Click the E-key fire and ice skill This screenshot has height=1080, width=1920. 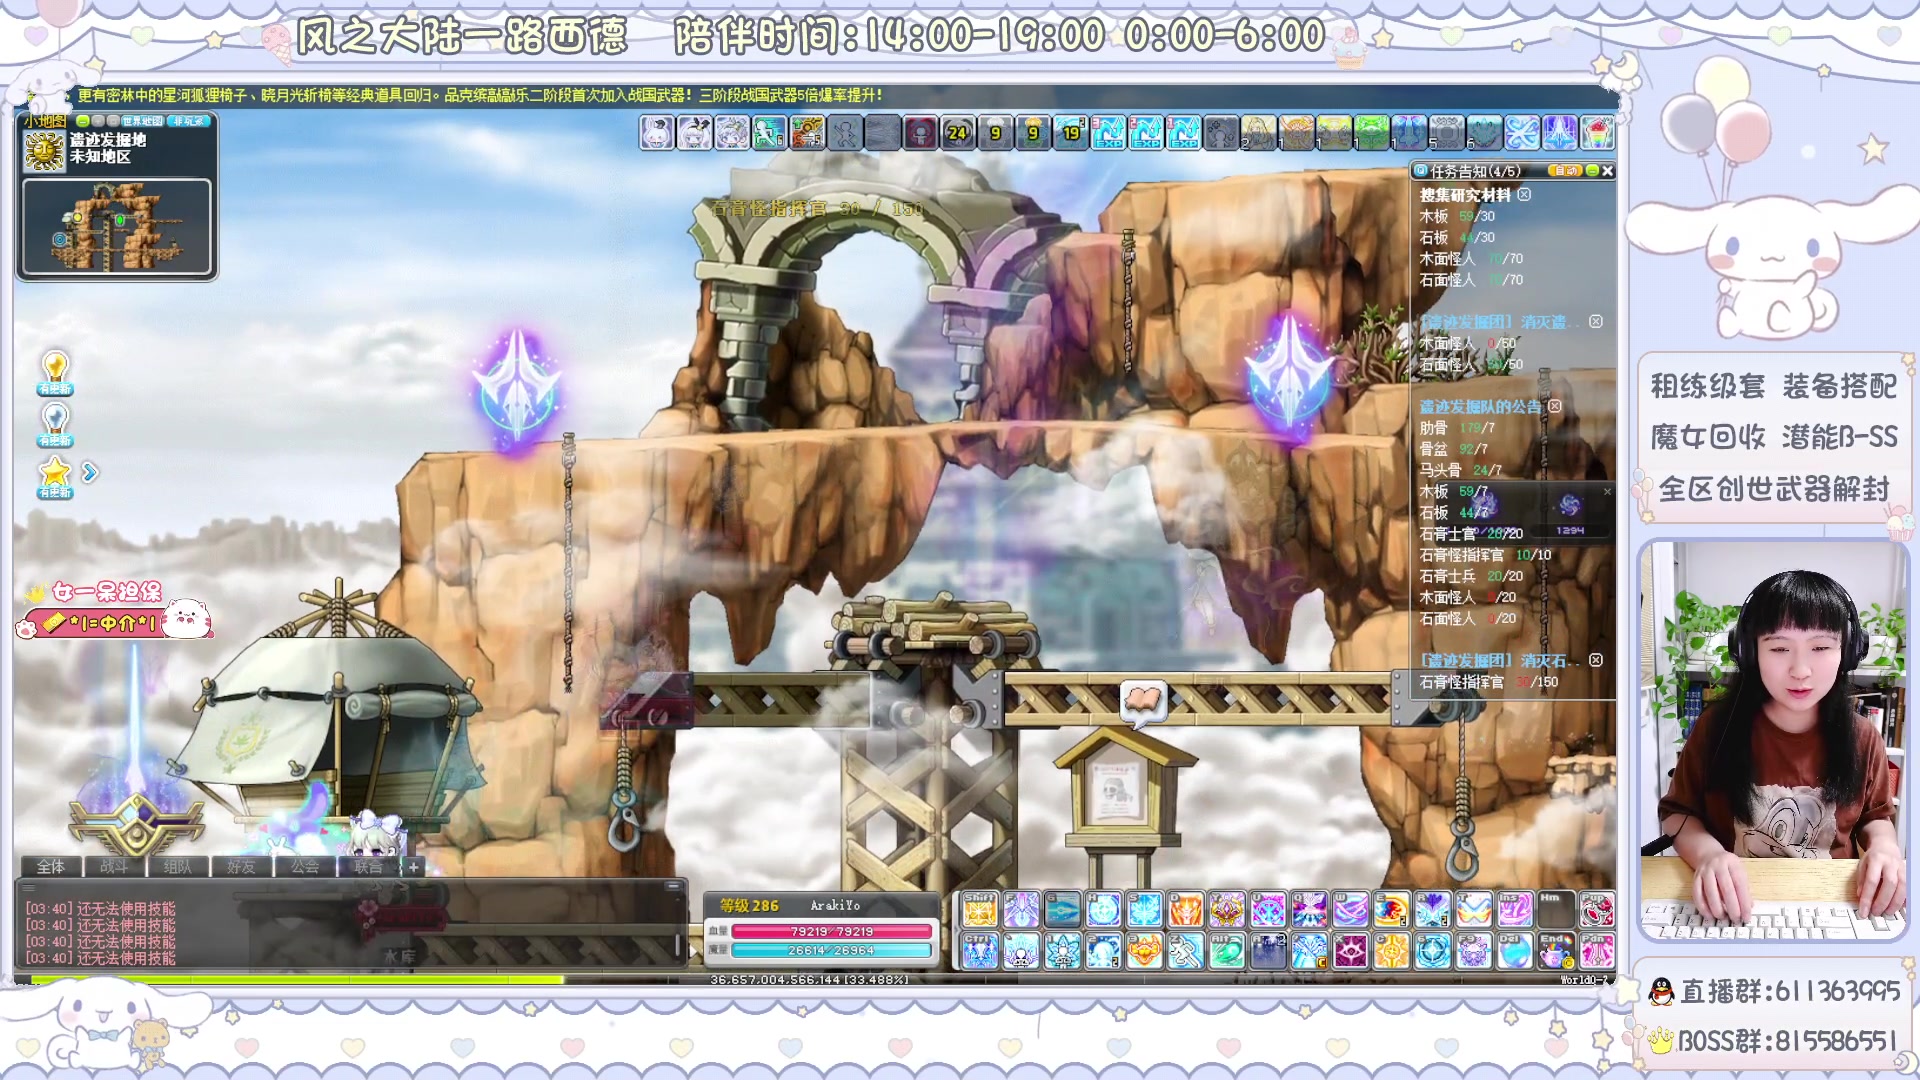click(x=1391, y=910)
